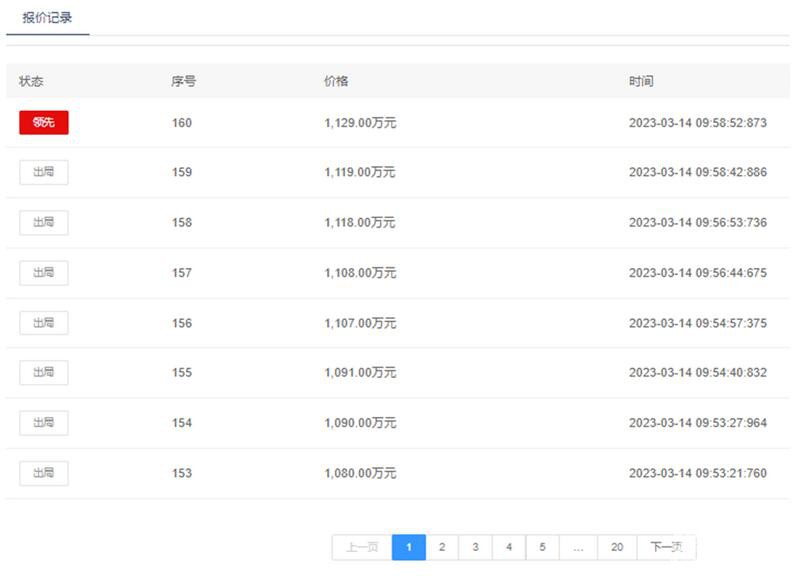This screenshot has height=576, width=804.
Task: Click 出局 badge for bid 155
Action: [x=43, y=373]
